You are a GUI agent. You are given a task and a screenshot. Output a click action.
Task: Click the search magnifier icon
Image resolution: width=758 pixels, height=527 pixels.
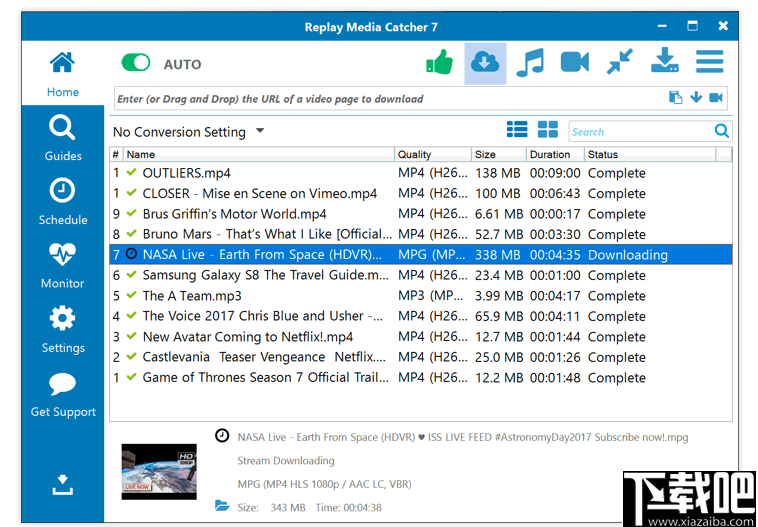[x=722, y=131]
